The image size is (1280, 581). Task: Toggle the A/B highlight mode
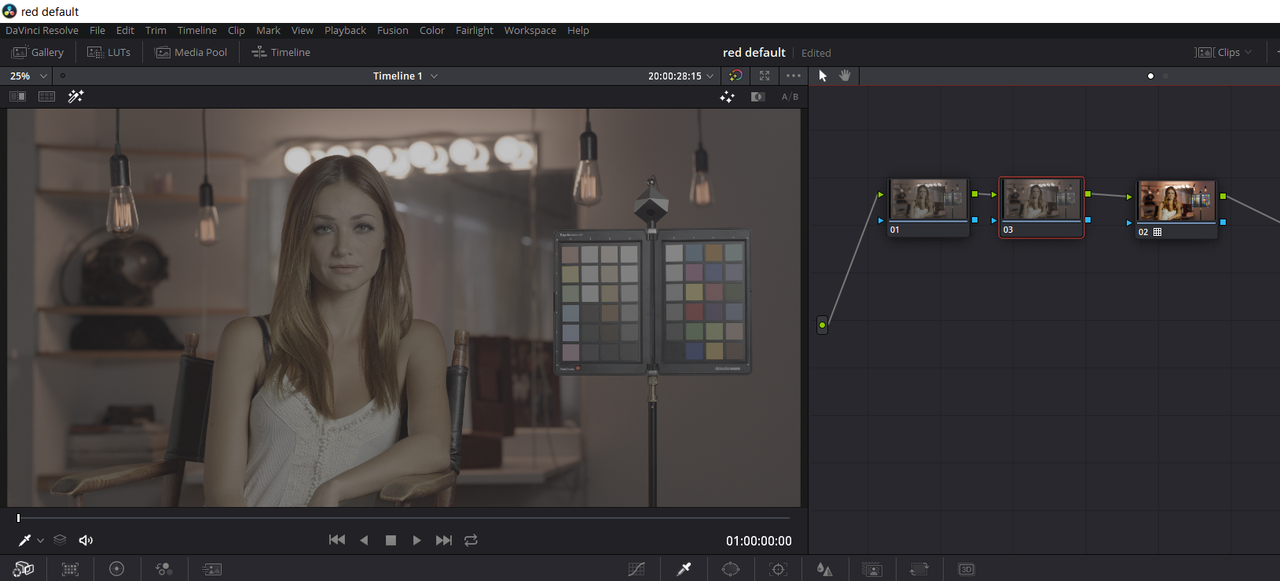[x=790, y=97]
